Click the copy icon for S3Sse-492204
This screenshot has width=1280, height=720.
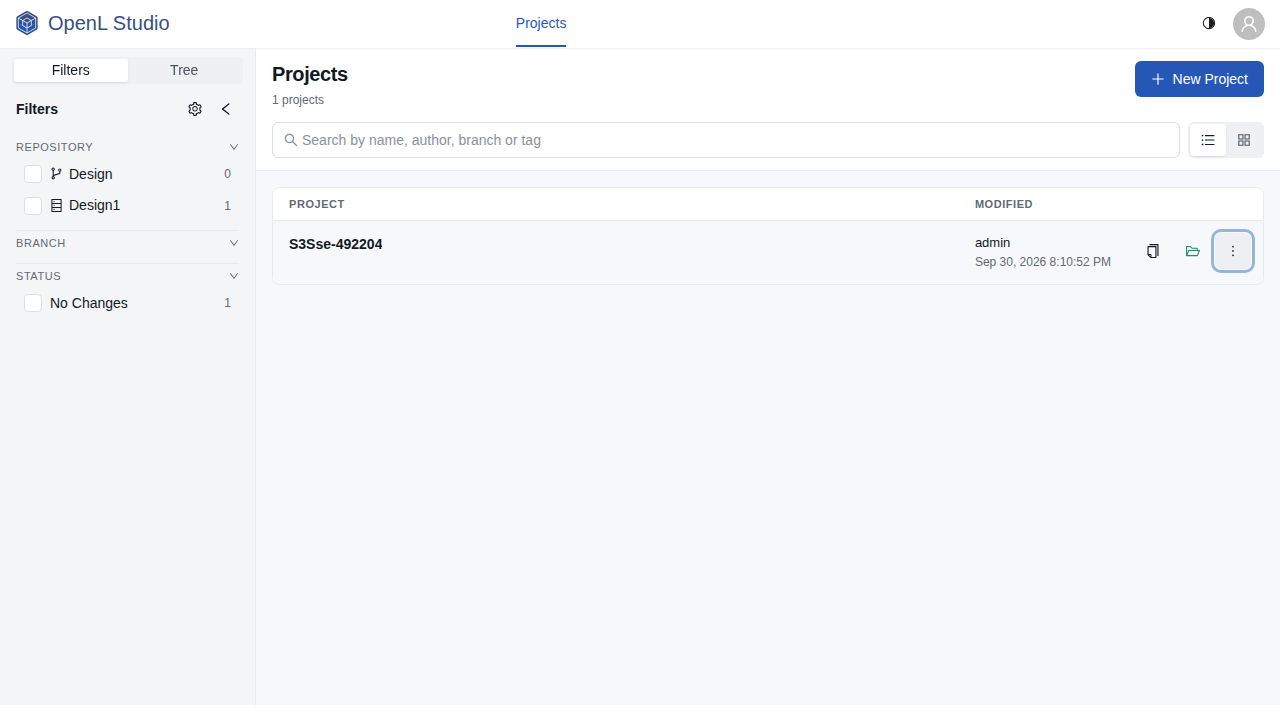(x=1153, y=251)
